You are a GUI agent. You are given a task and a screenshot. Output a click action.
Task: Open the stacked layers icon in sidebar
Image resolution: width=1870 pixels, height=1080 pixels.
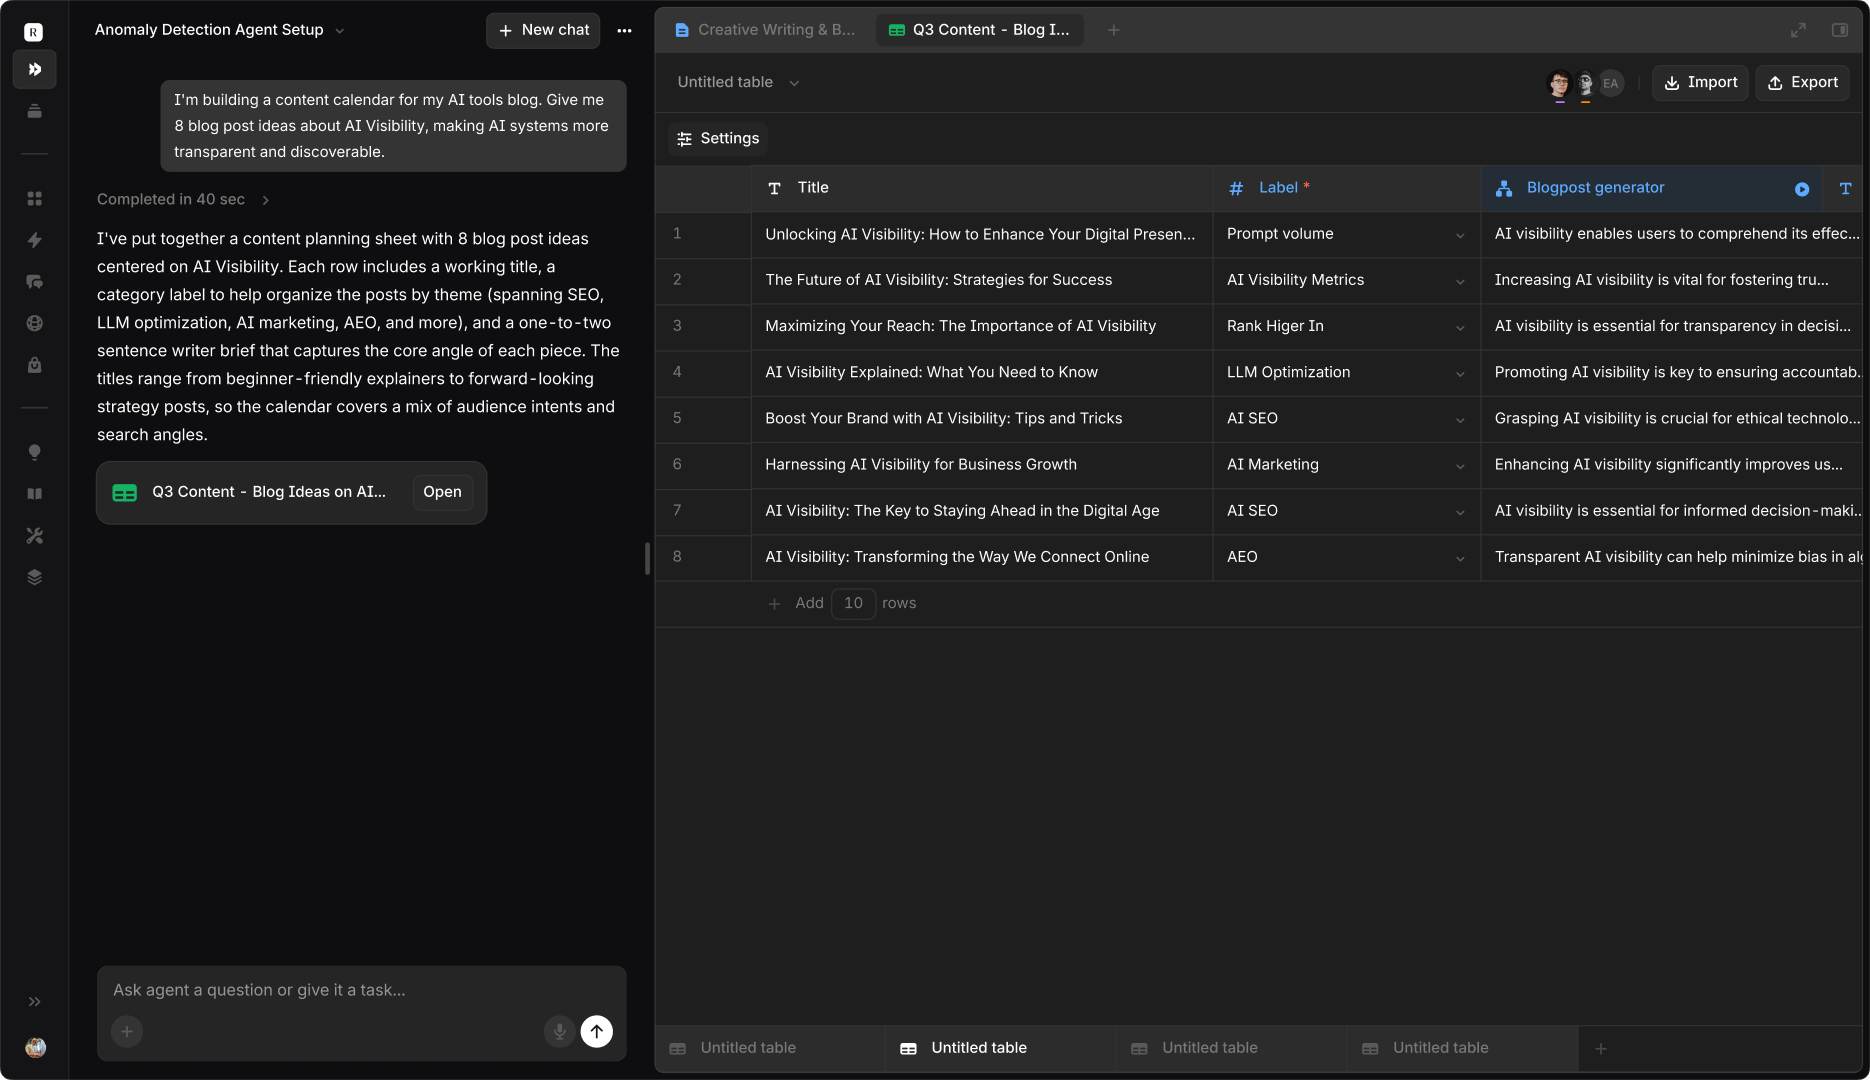(34, 577)
